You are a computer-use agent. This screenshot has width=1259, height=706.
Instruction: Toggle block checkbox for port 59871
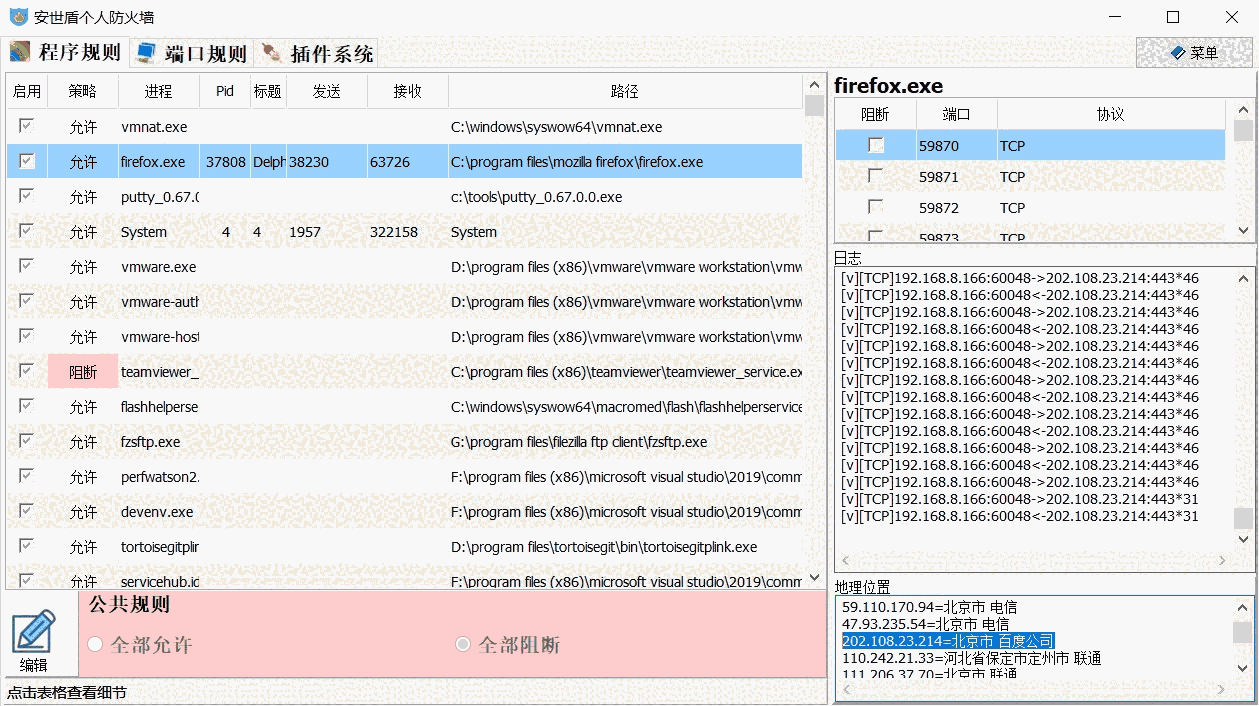click(875, 176)
